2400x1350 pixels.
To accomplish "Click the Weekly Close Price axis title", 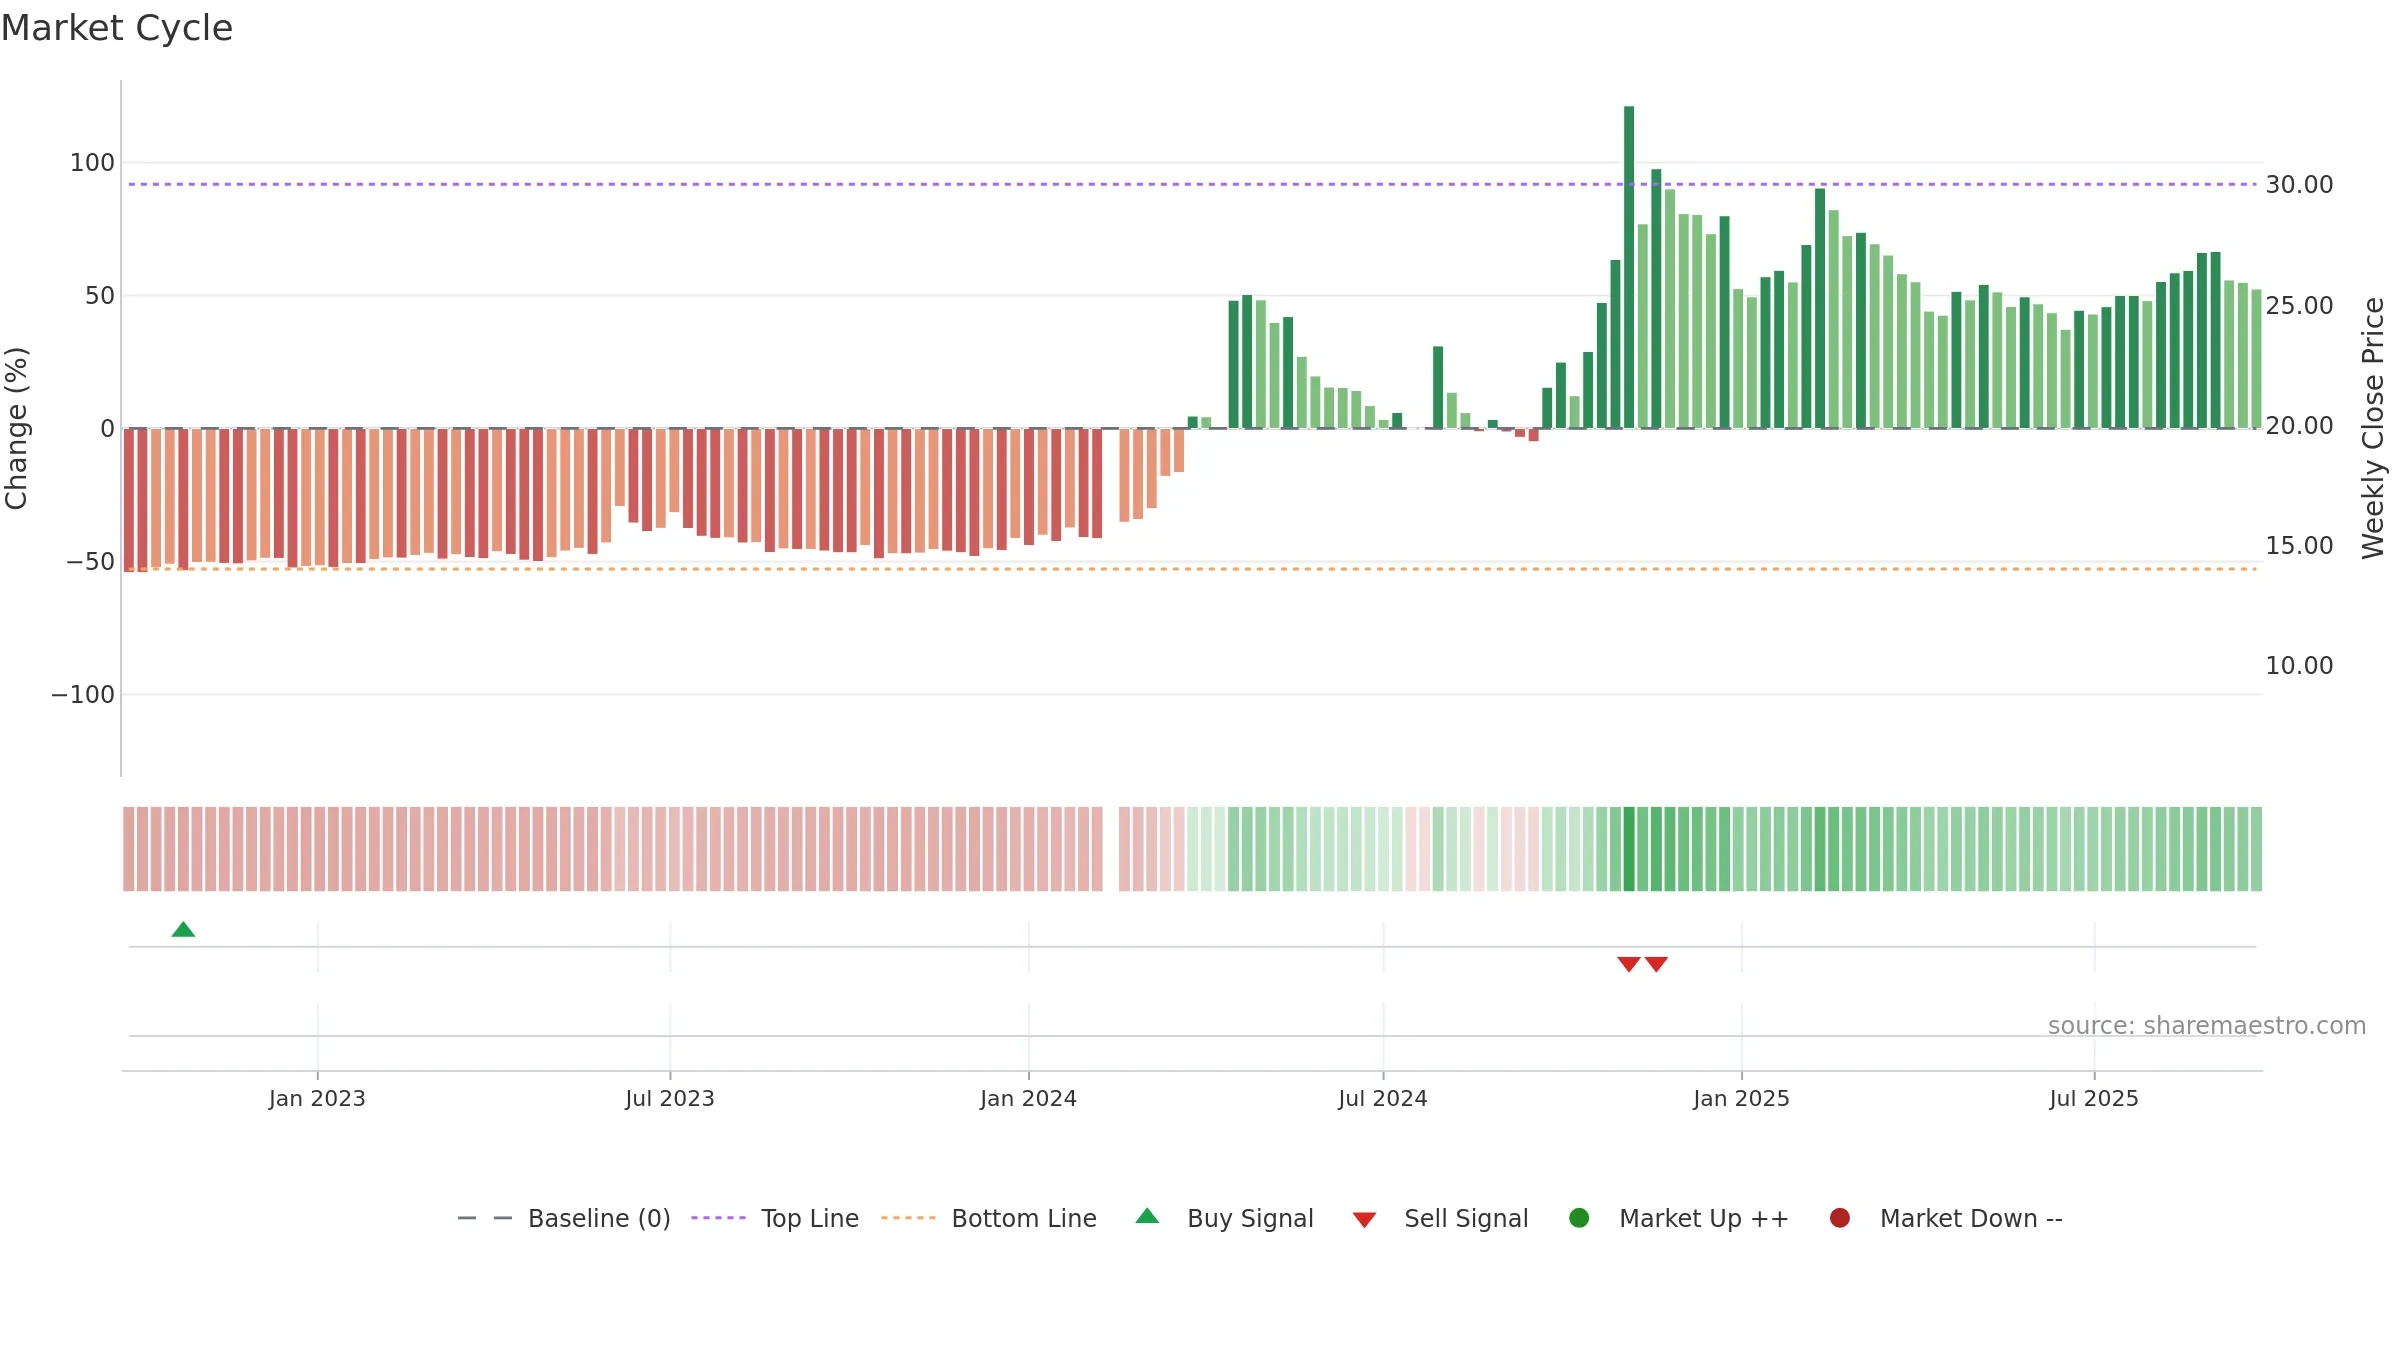I will (x=2373, y=428).
